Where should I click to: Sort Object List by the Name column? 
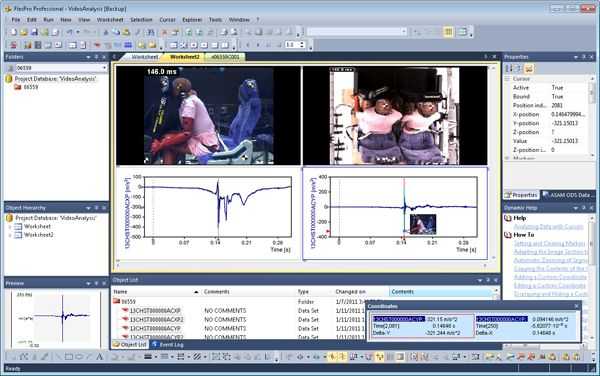point(155,292)
